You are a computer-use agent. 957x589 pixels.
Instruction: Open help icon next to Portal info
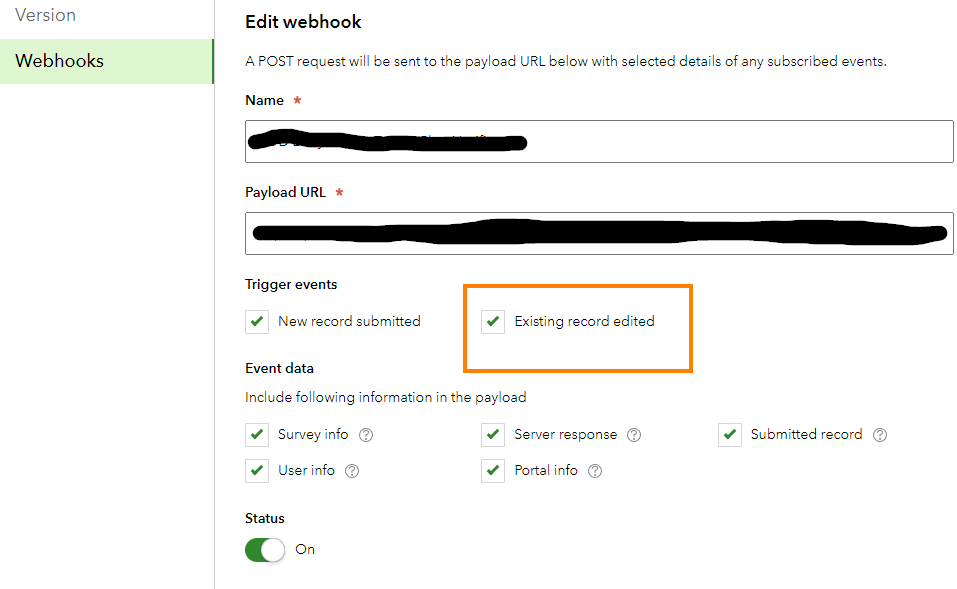(x=595, y=471)
